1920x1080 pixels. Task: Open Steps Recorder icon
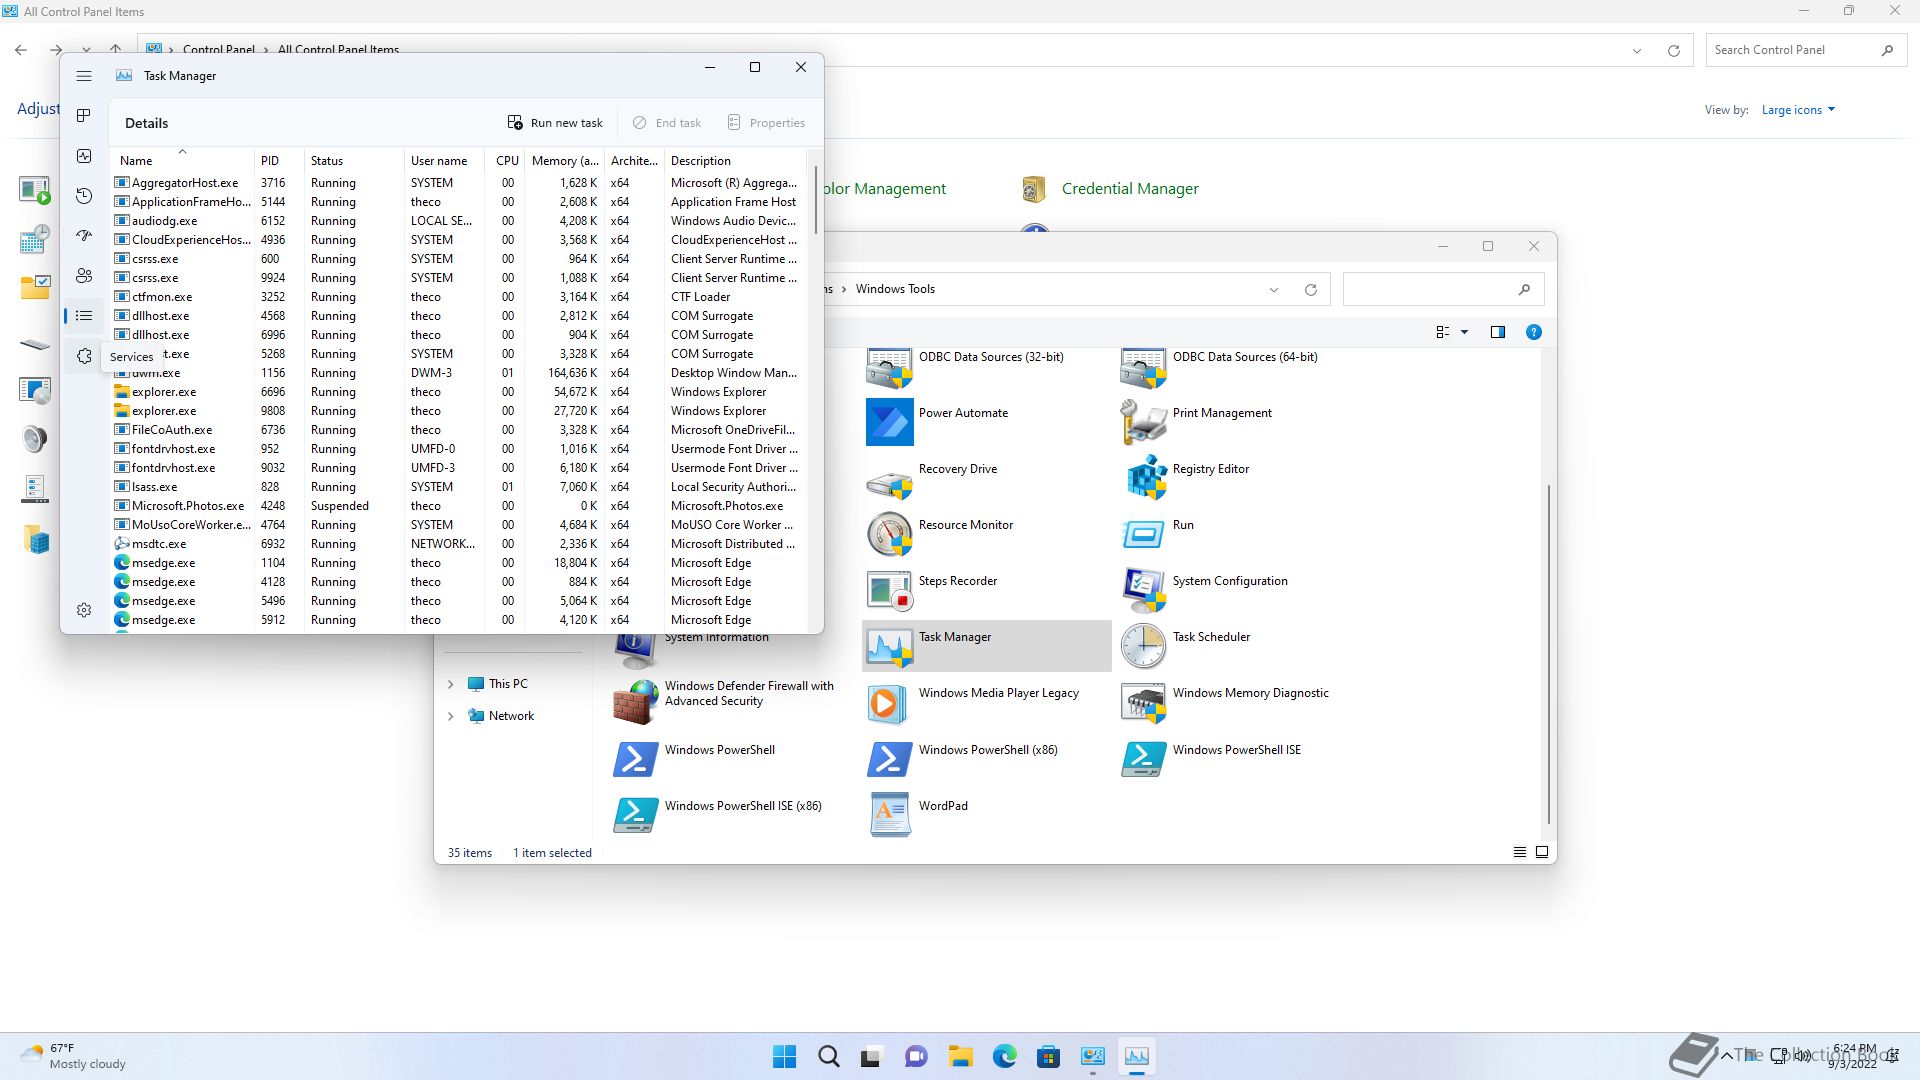coord(889,590)
